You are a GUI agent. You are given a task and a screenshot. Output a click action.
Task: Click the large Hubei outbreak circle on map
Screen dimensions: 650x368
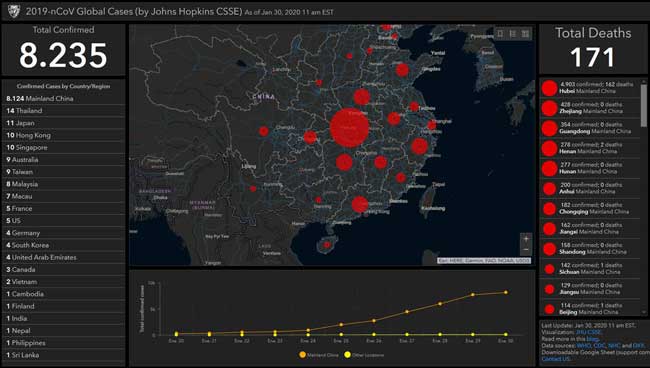tap(349, 128)
